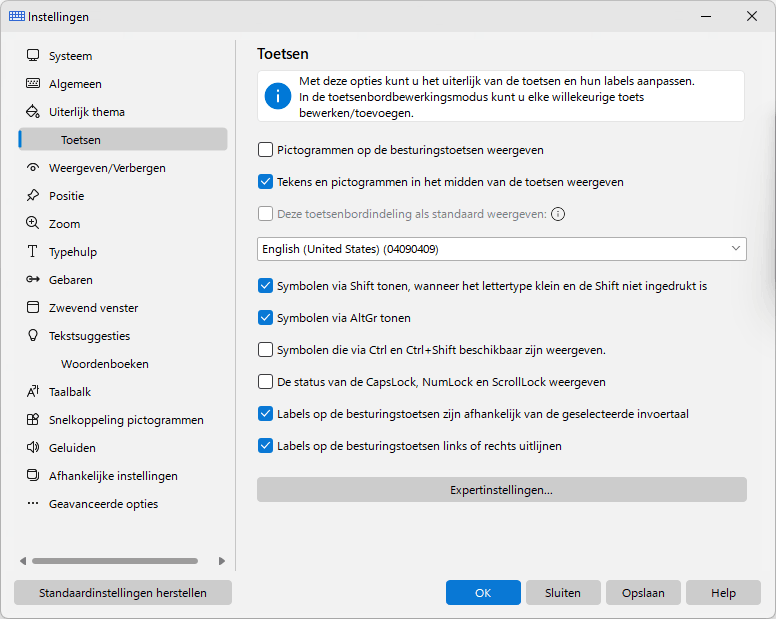This screenshot has width=776, height=619.
Task: Click the sidebar horizontal scrollbar thumb
Action: (x=115, y=561)
